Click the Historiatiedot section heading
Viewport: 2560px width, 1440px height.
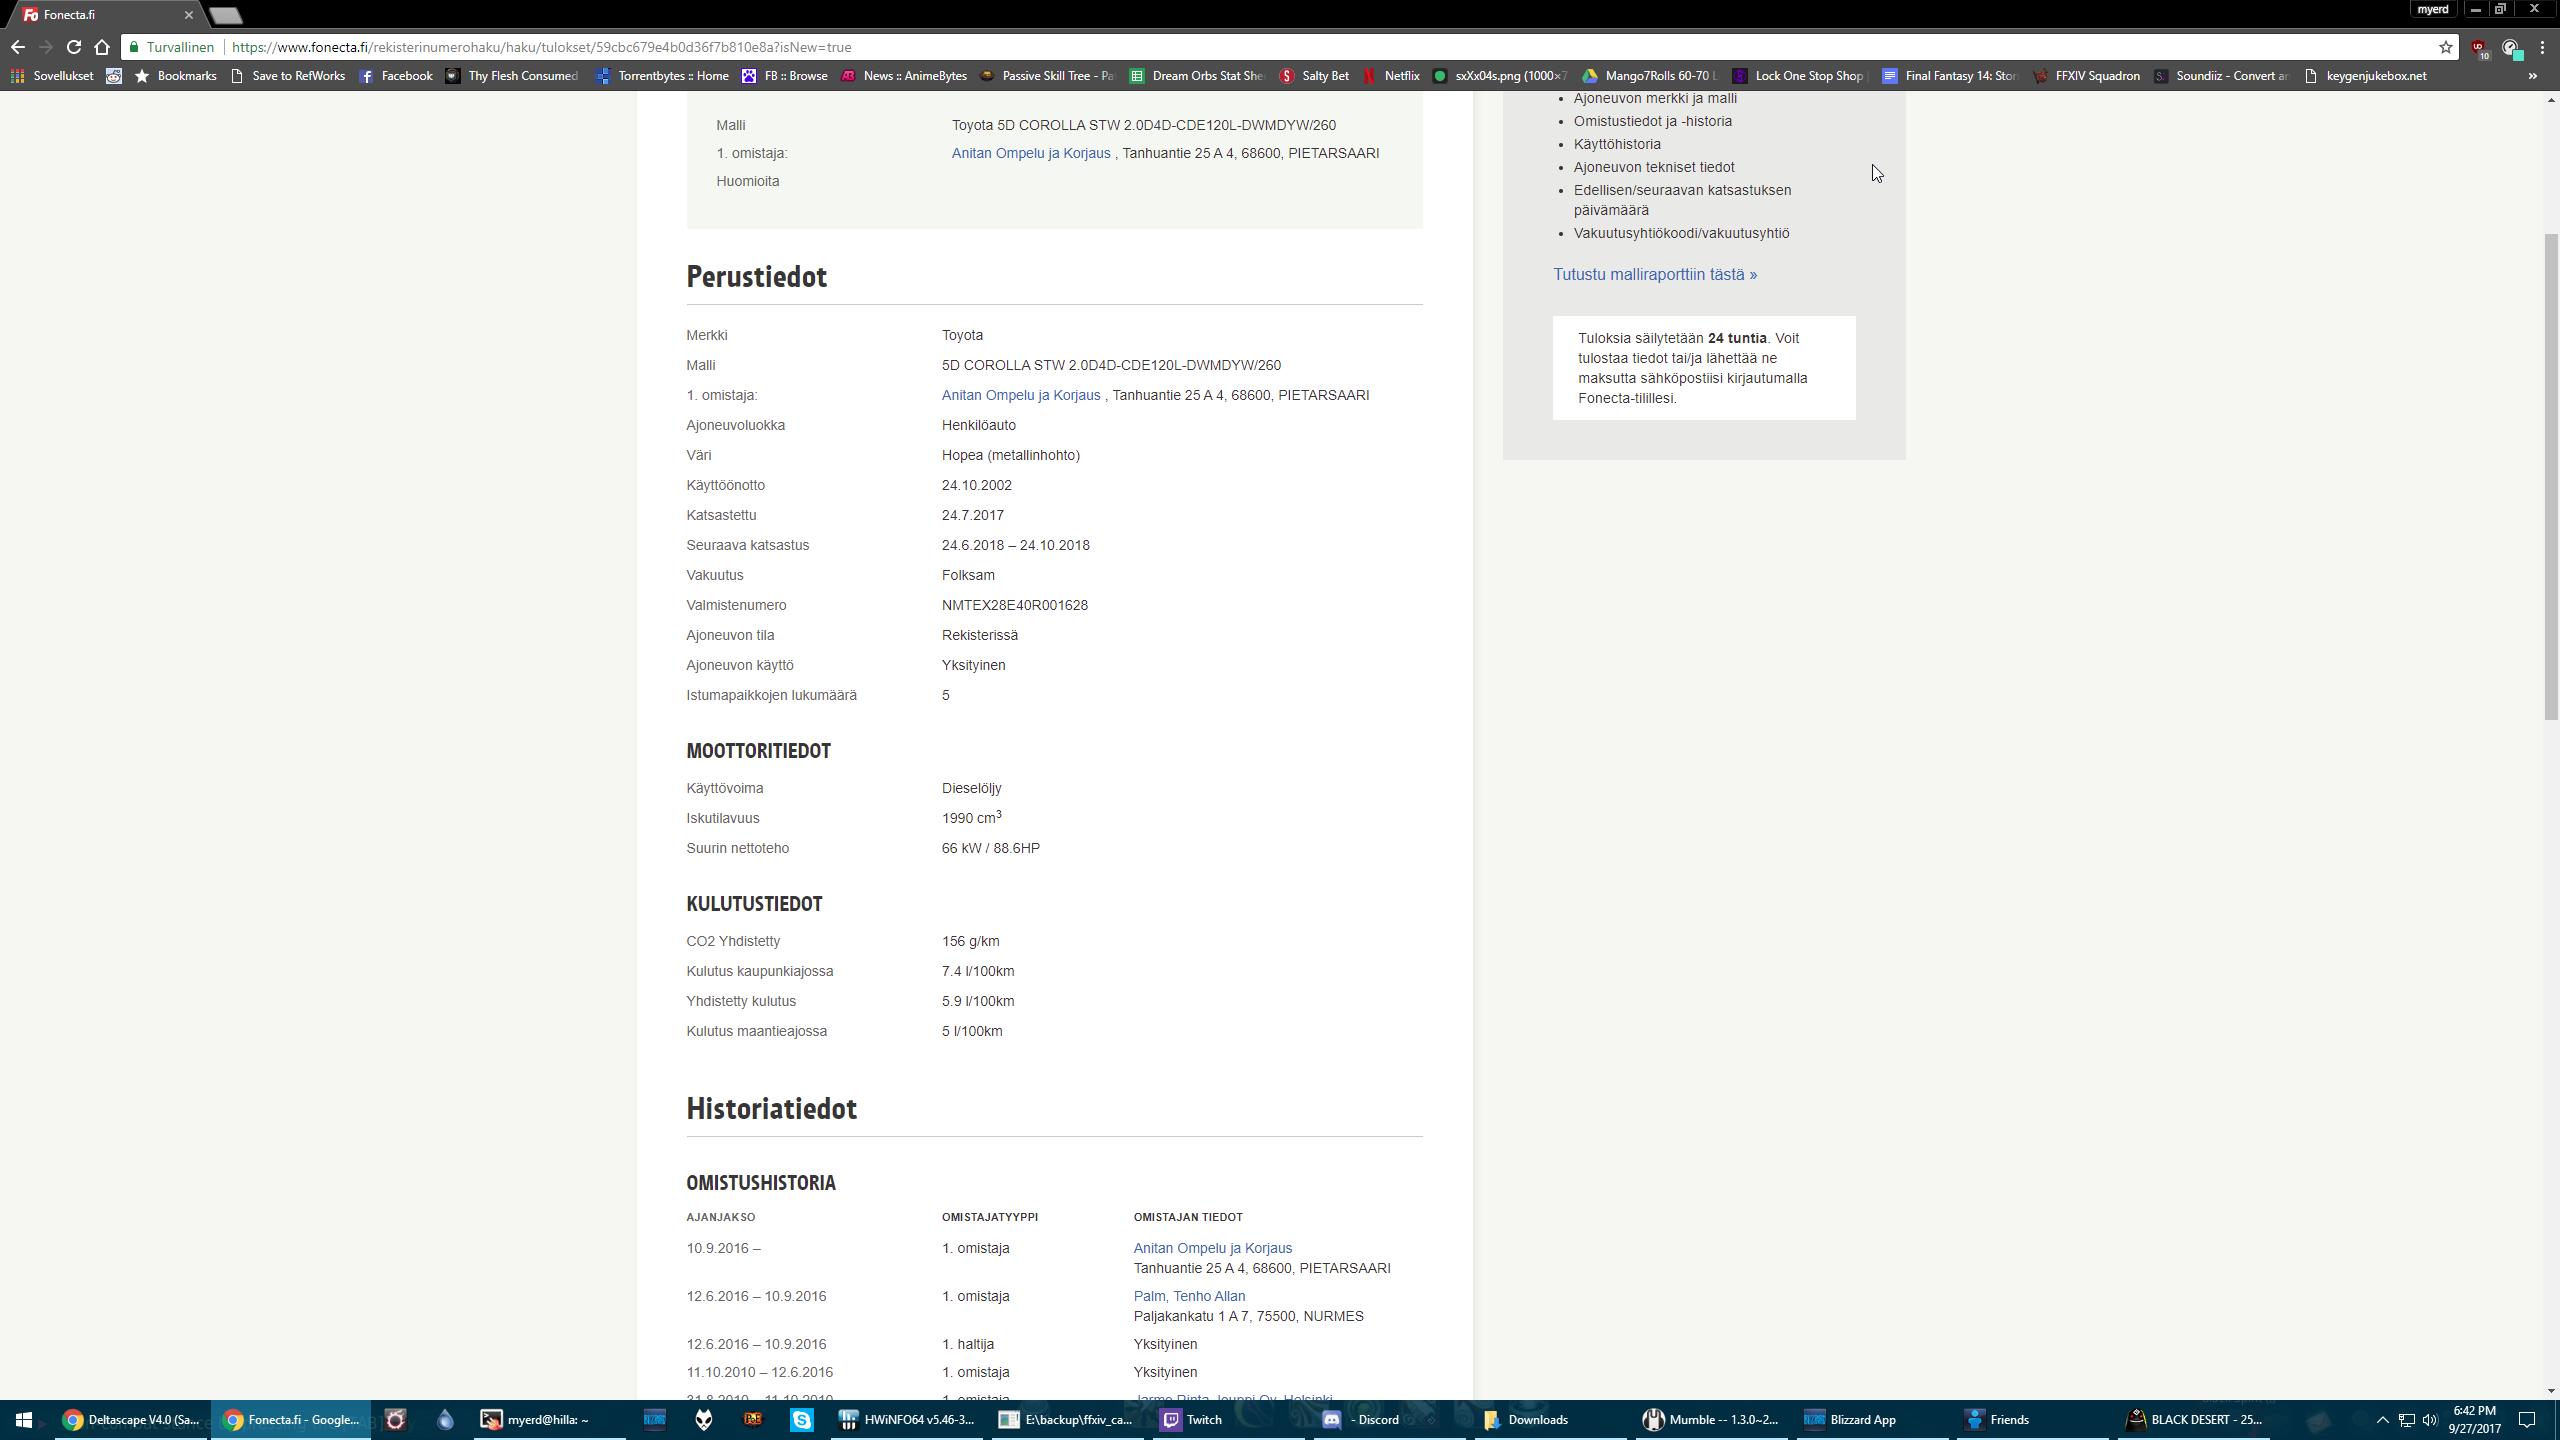tap(771, 1109)
